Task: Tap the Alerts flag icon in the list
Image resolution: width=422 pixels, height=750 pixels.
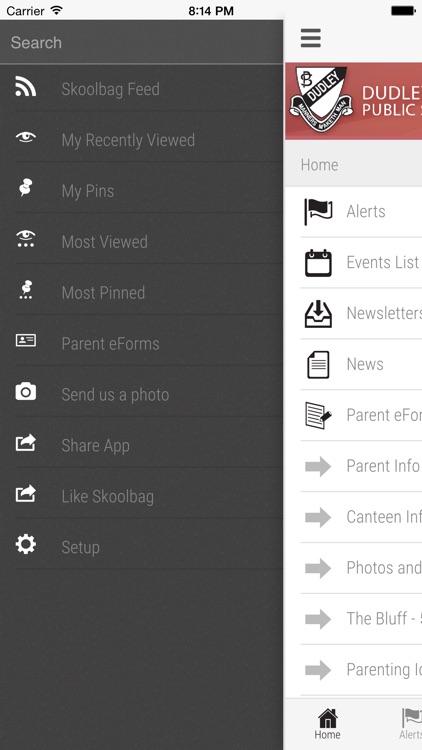Action: click(x=318, y=211)
